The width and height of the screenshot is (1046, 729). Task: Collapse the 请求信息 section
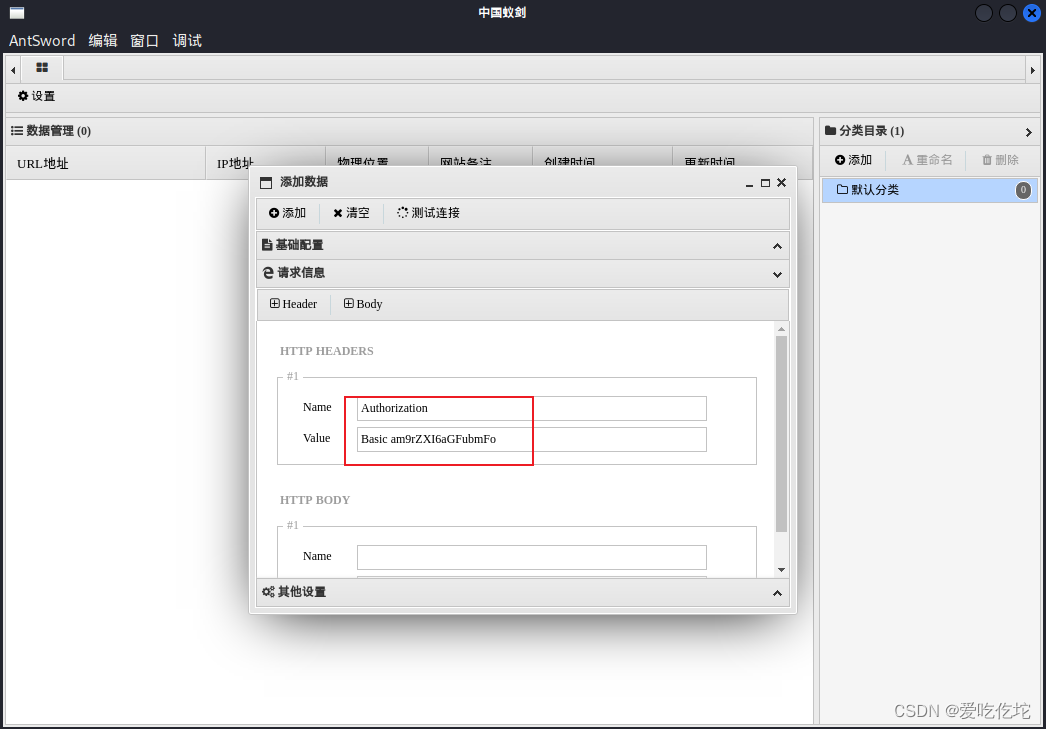523,273
